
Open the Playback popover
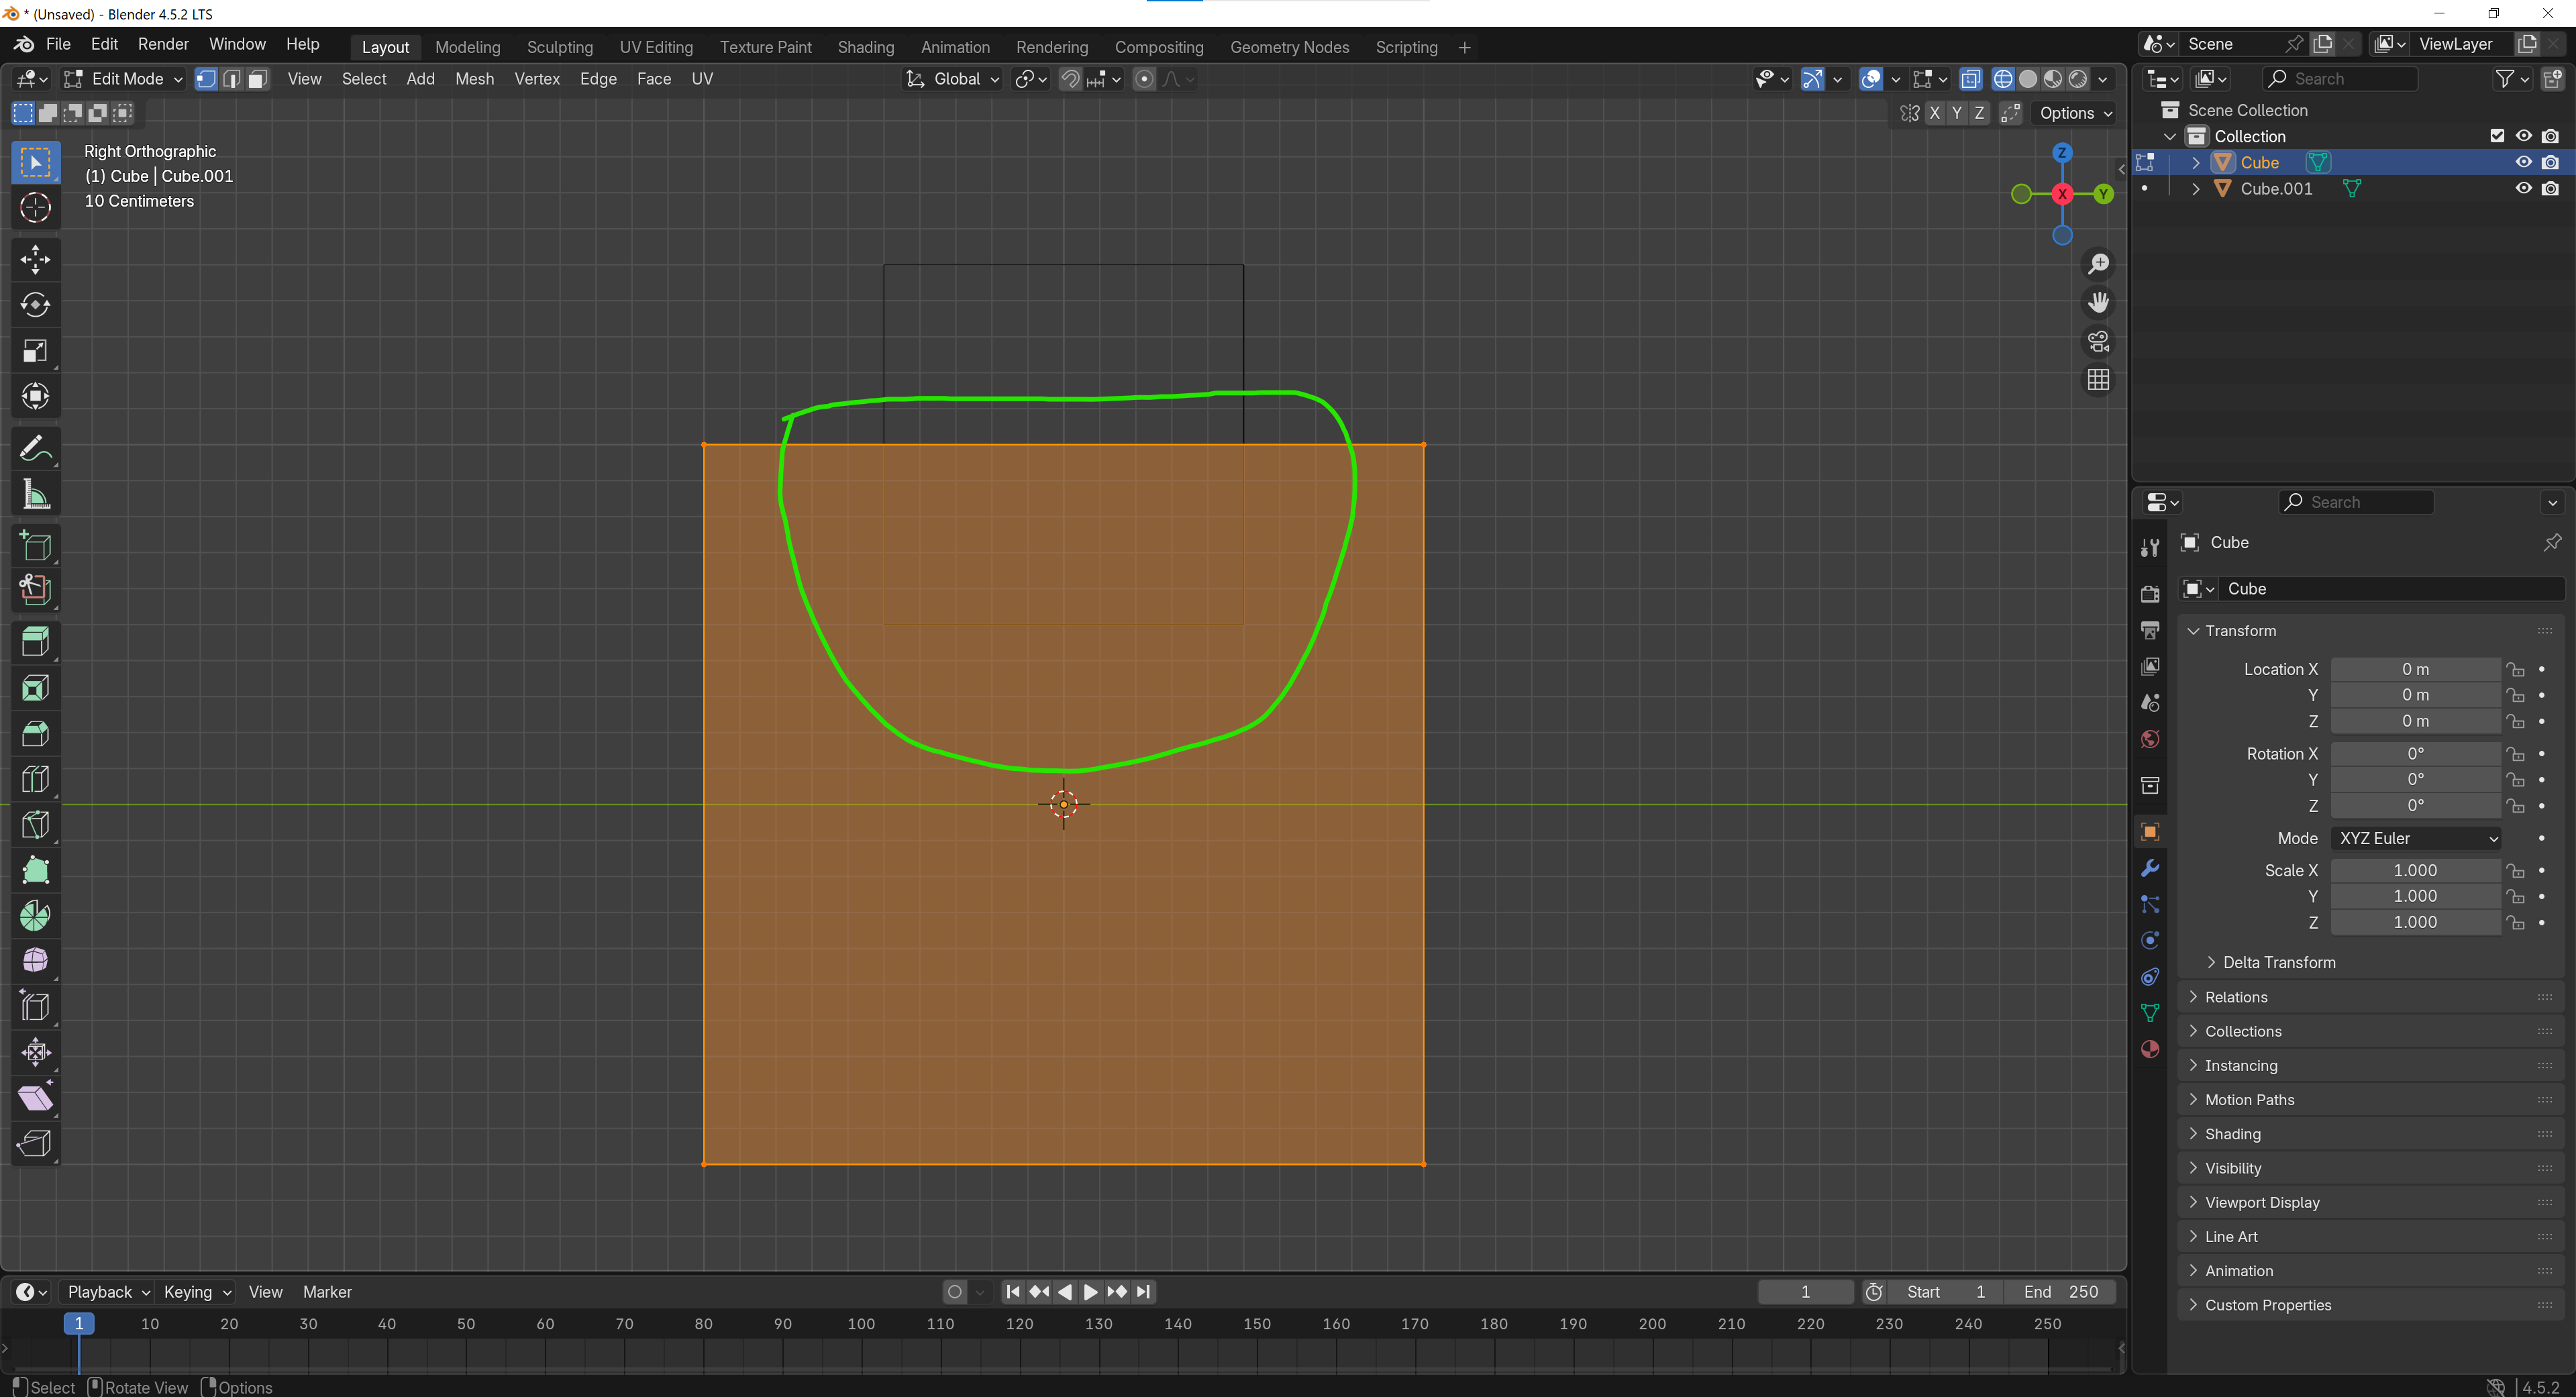pos(108,1292)
